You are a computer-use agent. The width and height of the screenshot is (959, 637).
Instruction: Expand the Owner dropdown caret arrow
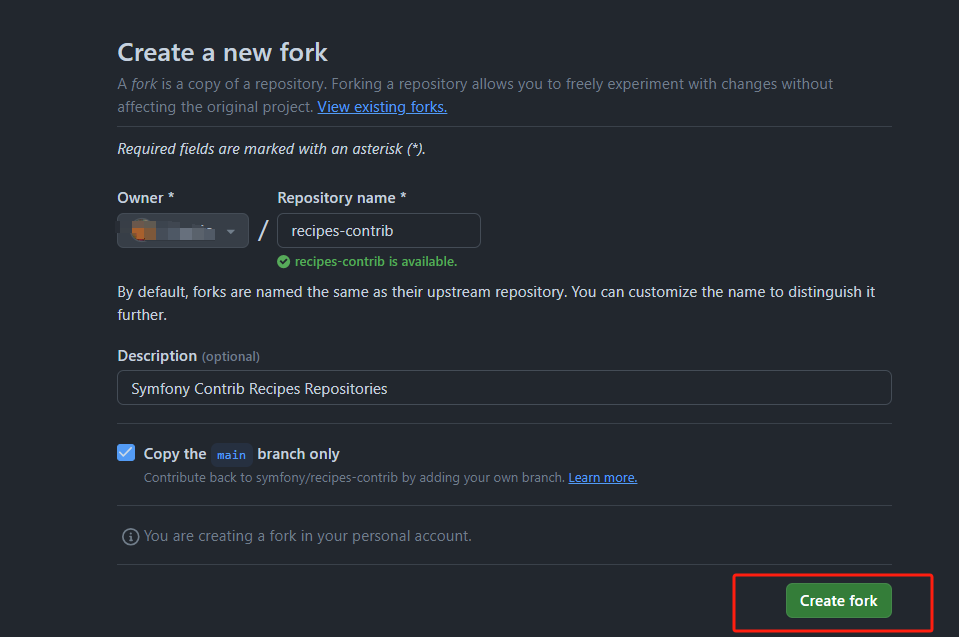231,232
